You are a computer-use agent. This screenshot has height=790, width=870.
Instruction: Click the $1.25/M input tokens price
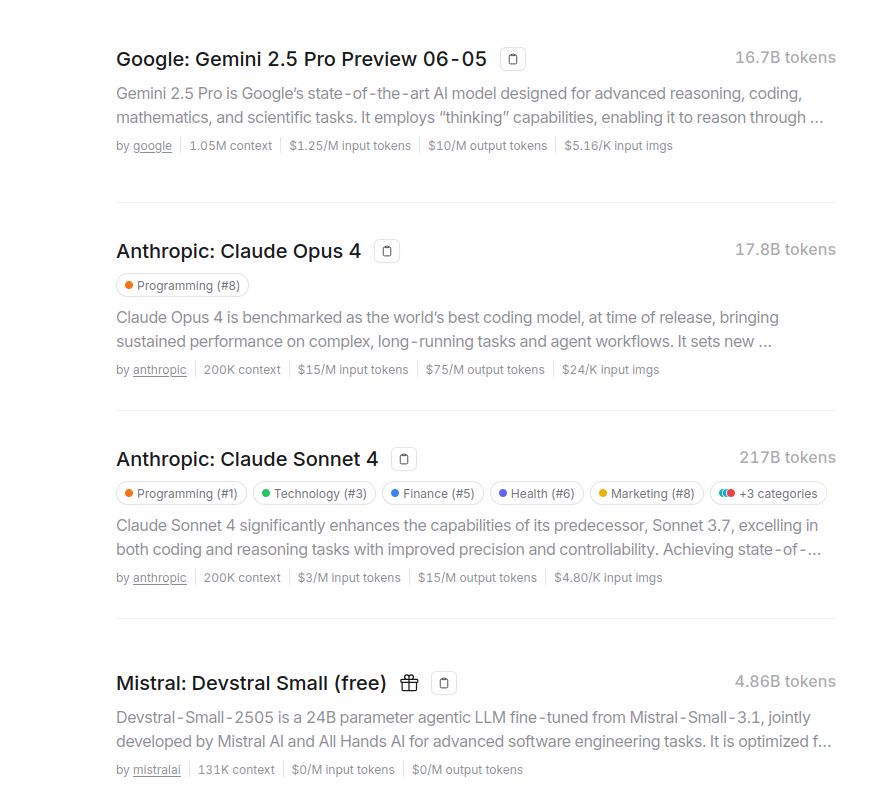point(350,146)
